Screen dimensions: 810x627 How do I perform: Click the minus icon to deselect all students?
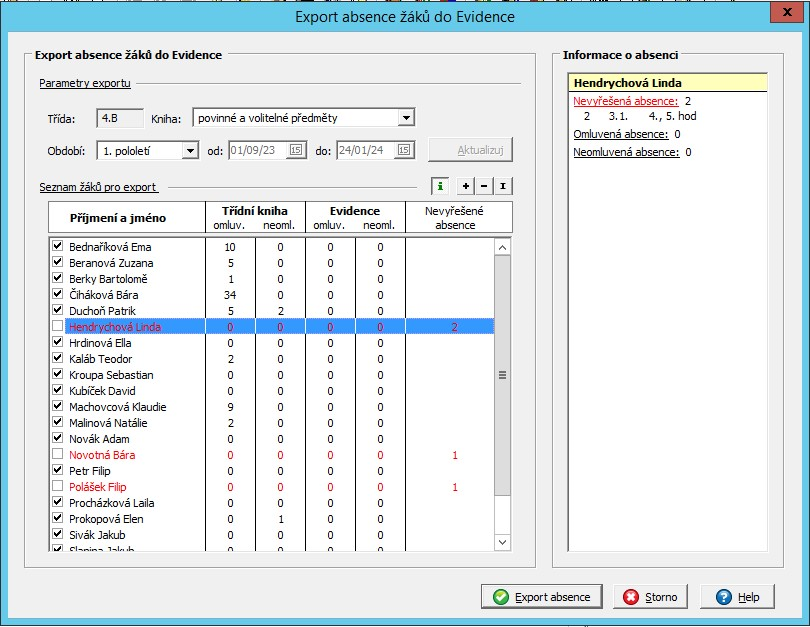click(x=484, y=186)
